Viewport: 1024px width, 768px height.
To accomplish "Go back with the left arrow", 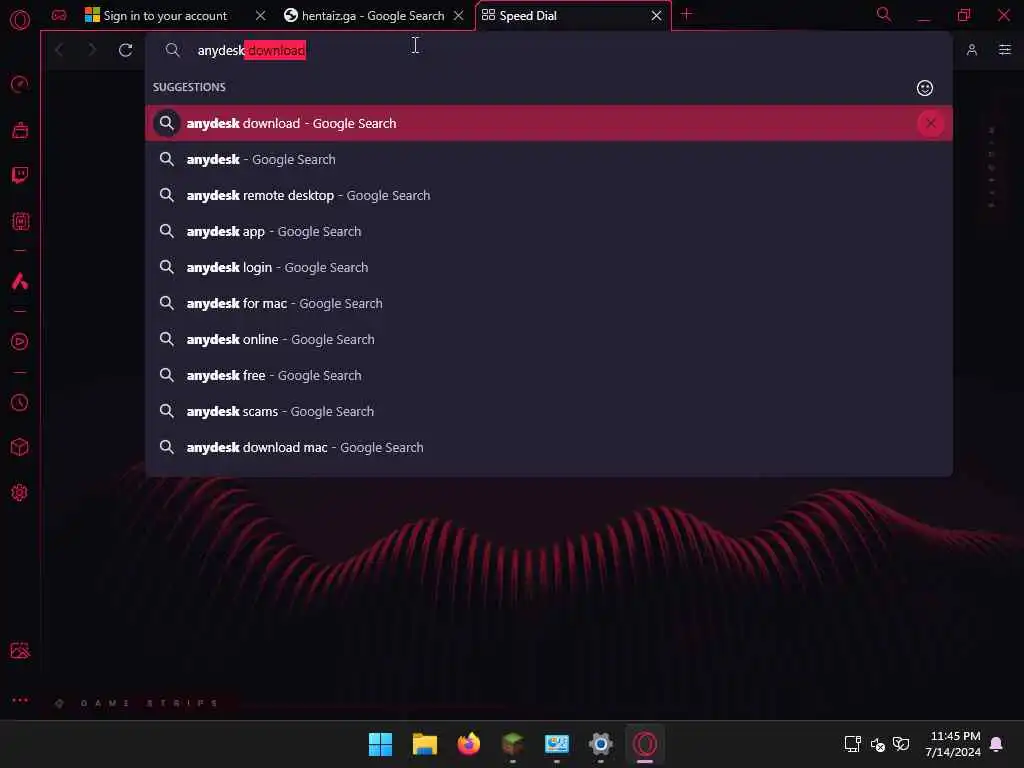I will [59, 50].
